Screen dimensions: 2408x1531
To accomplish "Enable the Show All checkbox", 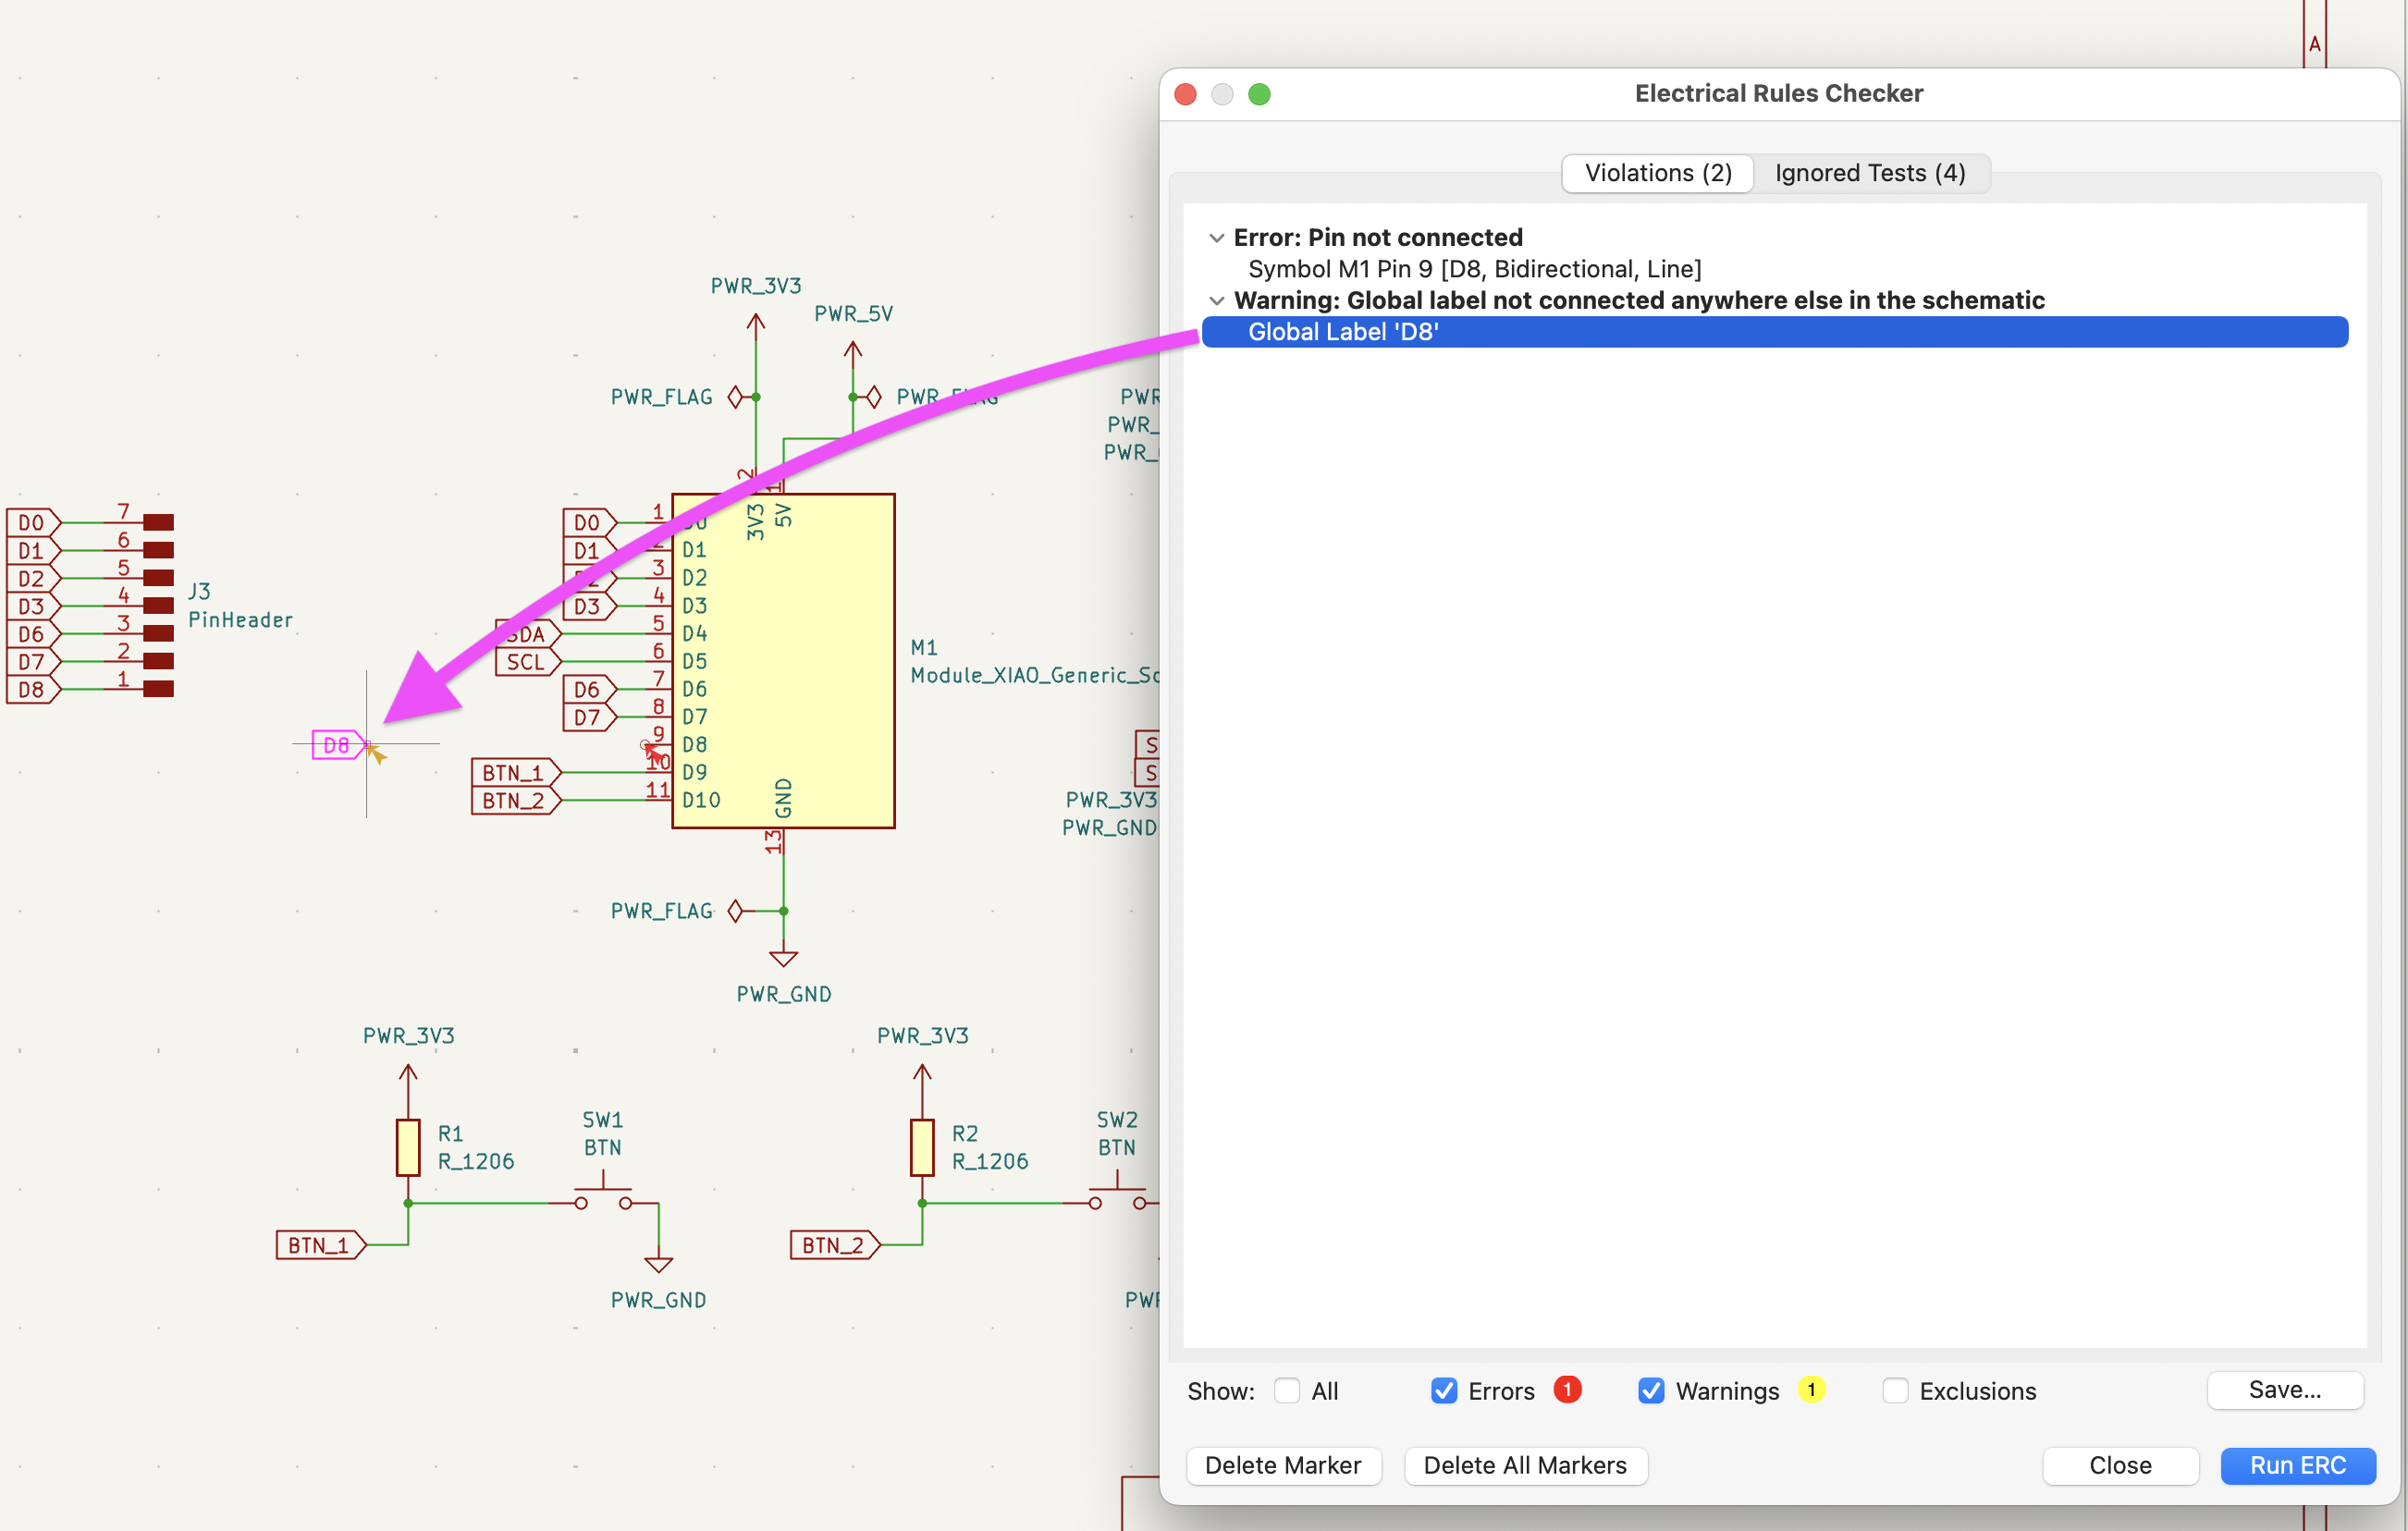I will tap(1287, 1391).
